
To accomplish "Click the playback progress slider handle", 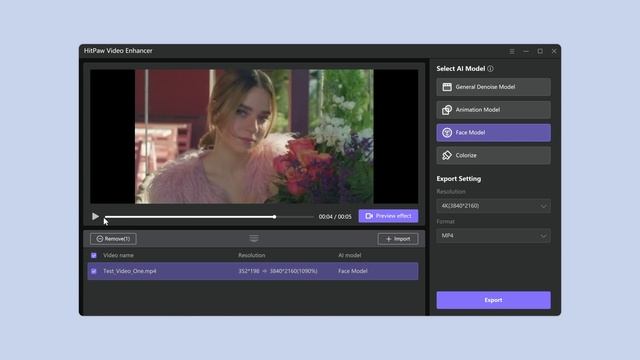I will click(x=275, y=217).
